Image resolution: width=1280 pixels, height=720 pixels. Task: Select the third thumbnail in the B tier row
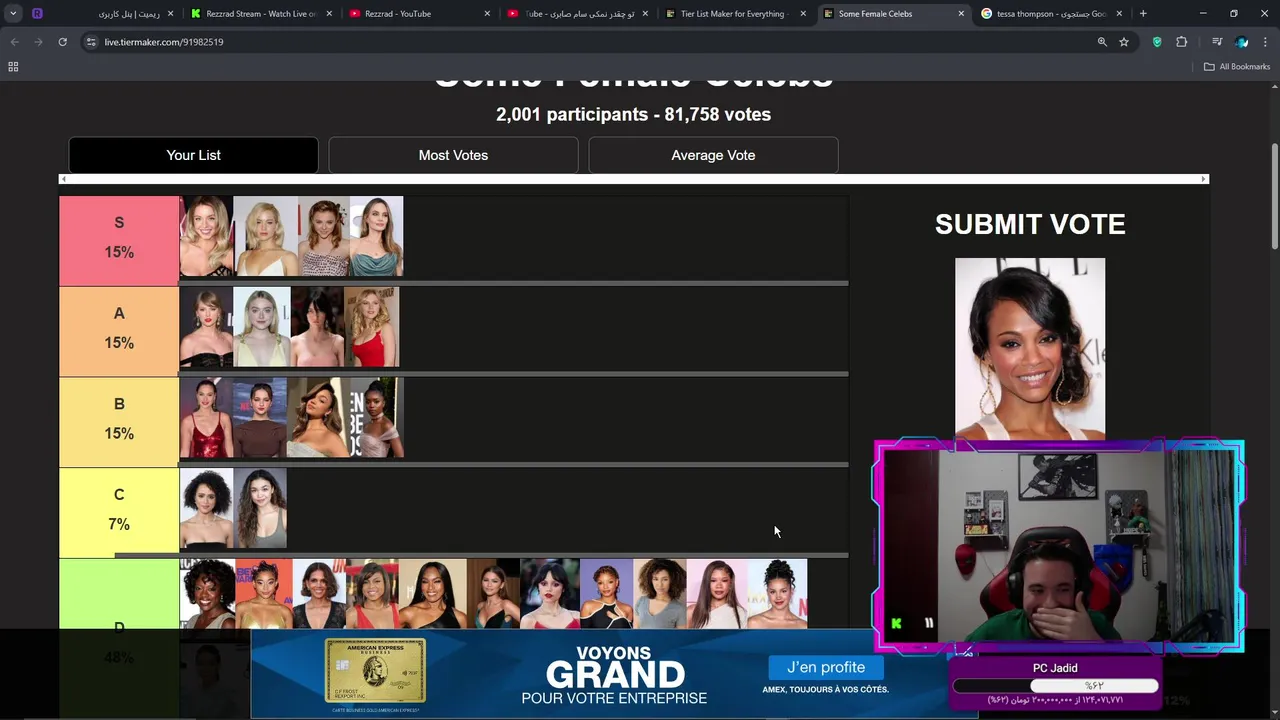click(318, 418)
